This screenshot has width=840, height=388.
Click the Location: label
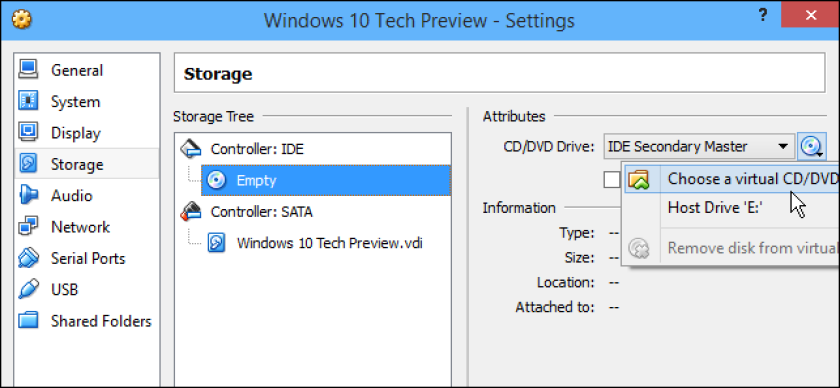(x=566, y=282)
